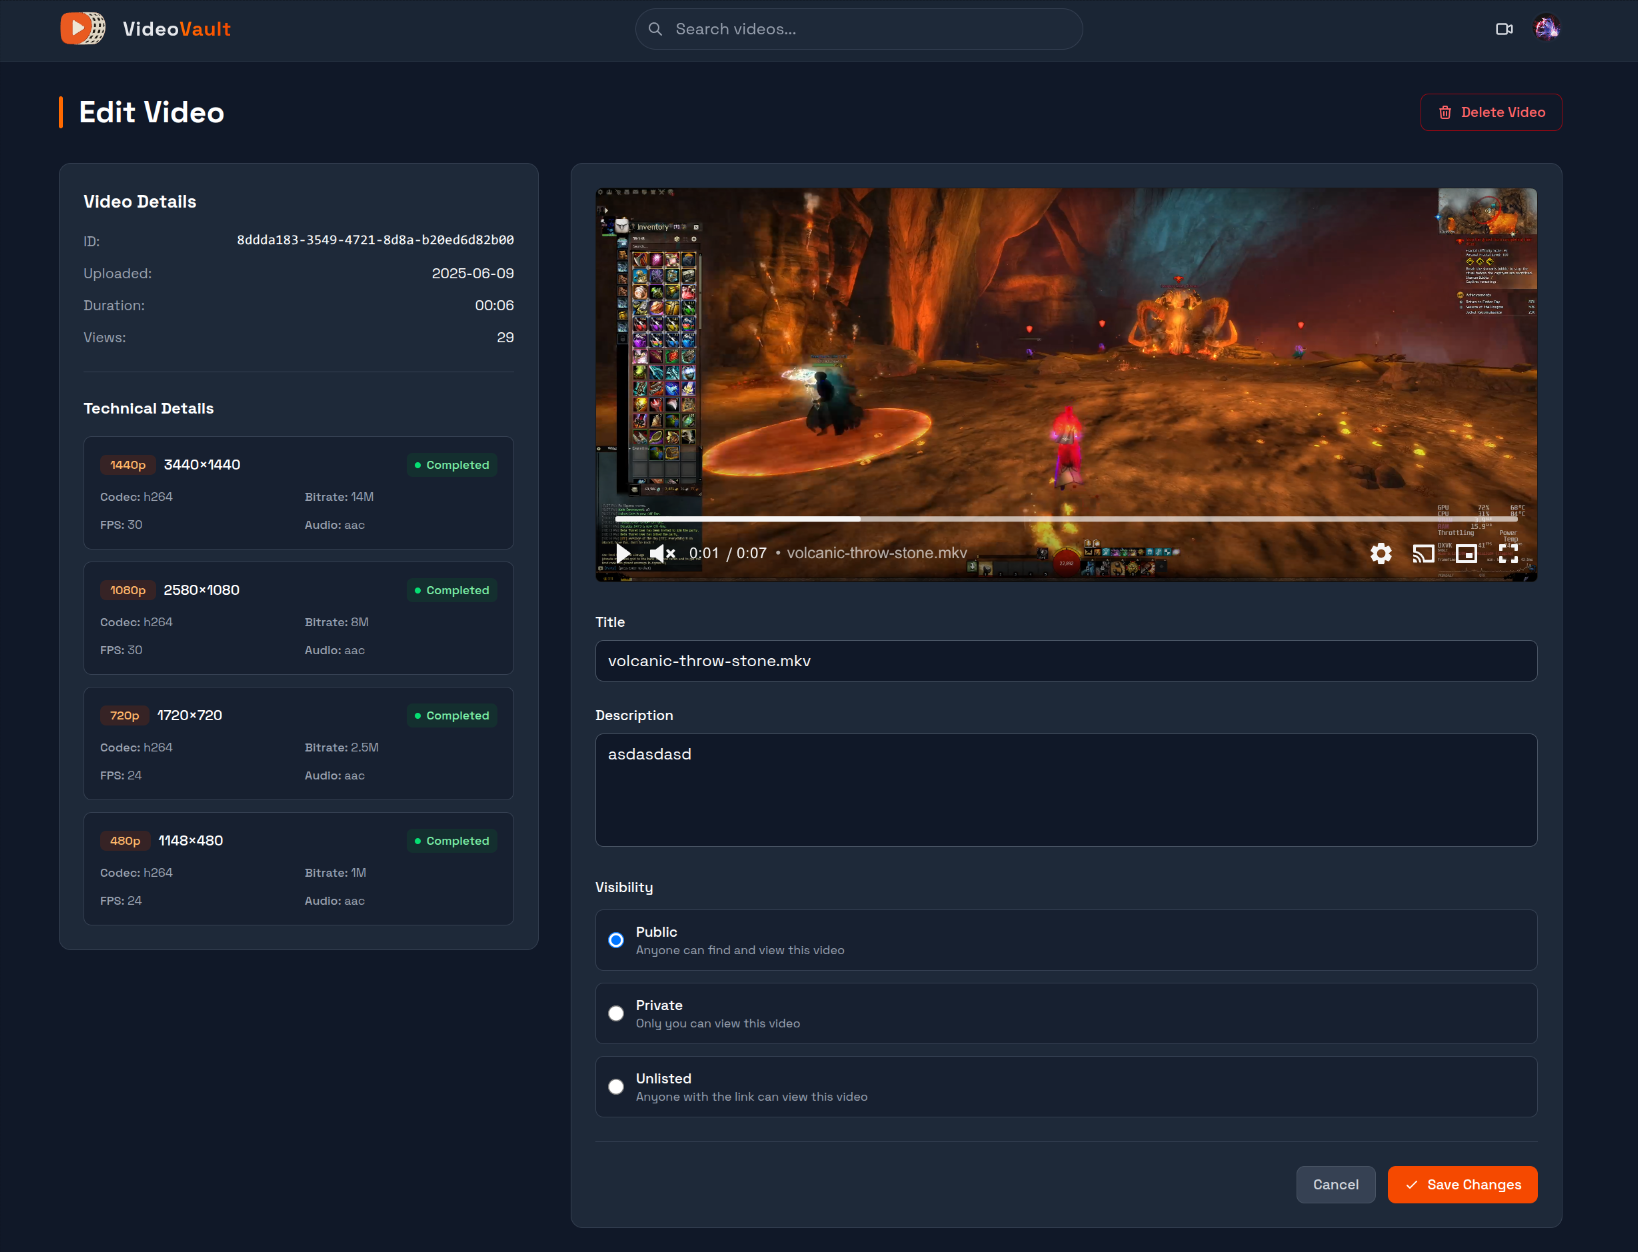Select the 1440p rendition card
The width and height of the screenshot is (1638, 1252).
(298, 493)
